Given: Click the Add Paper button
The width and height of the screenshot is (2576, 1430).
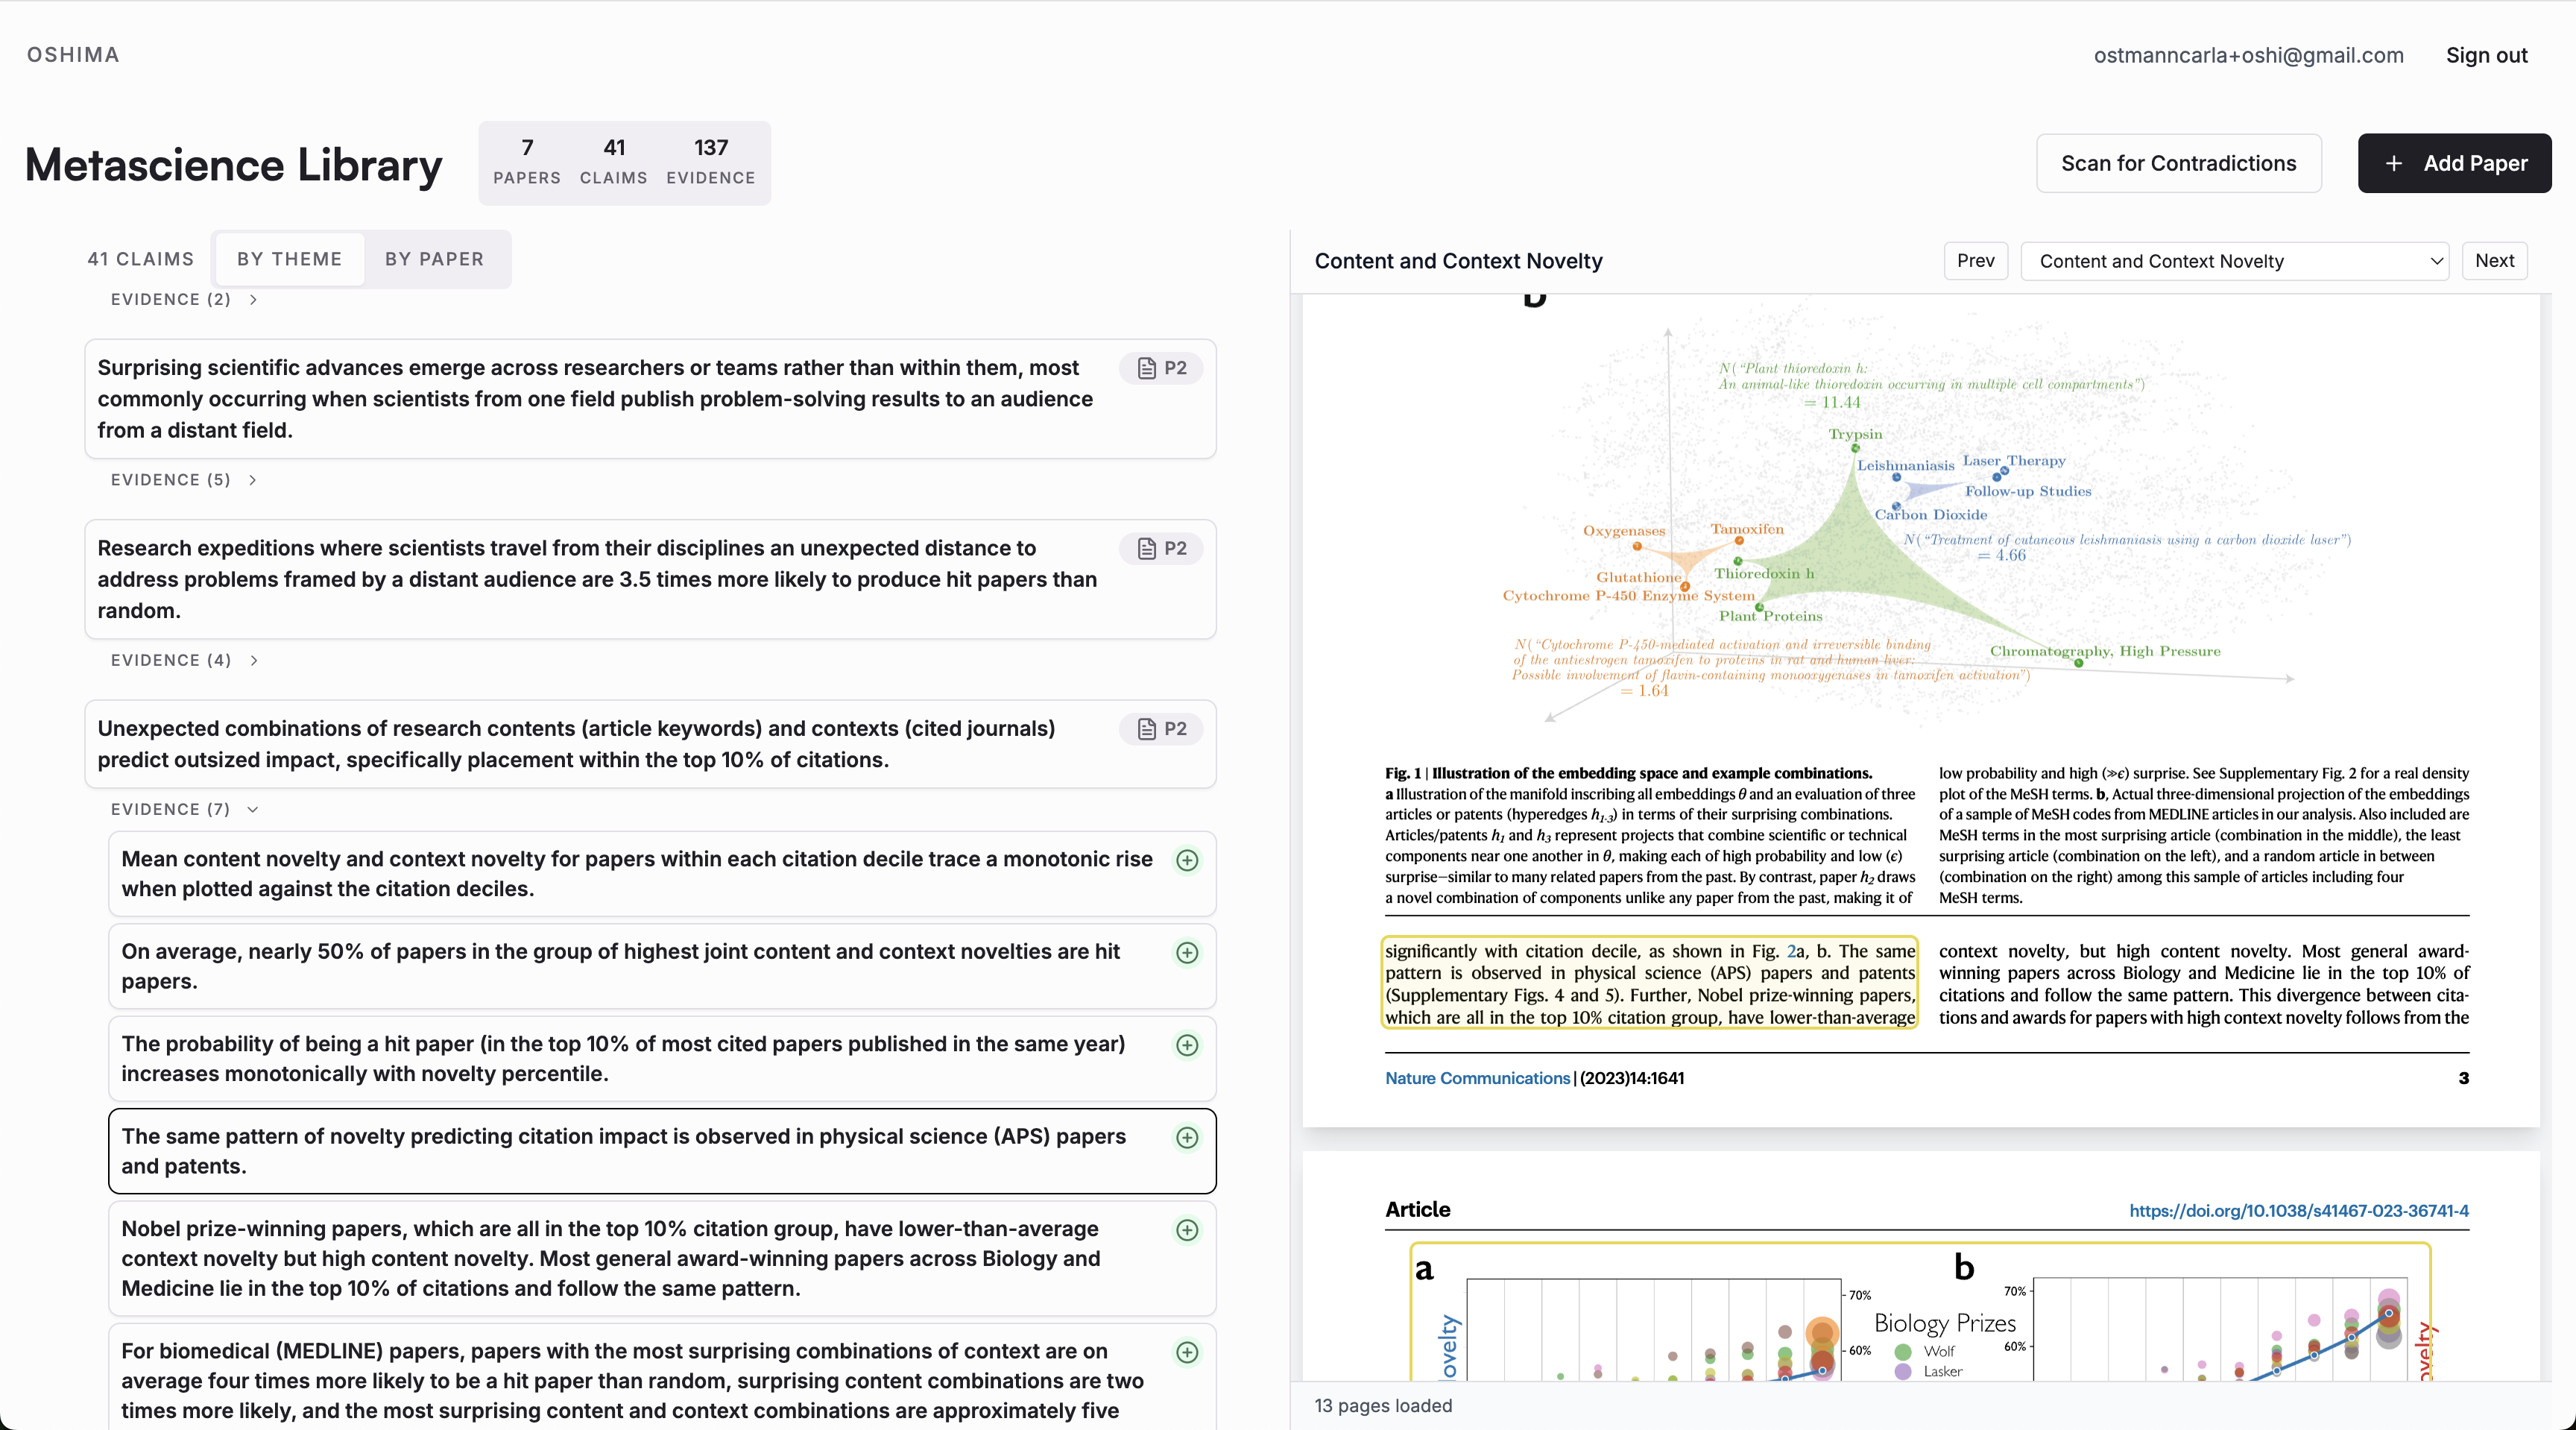Looking at the screenshot, I should pos(2454,163).
